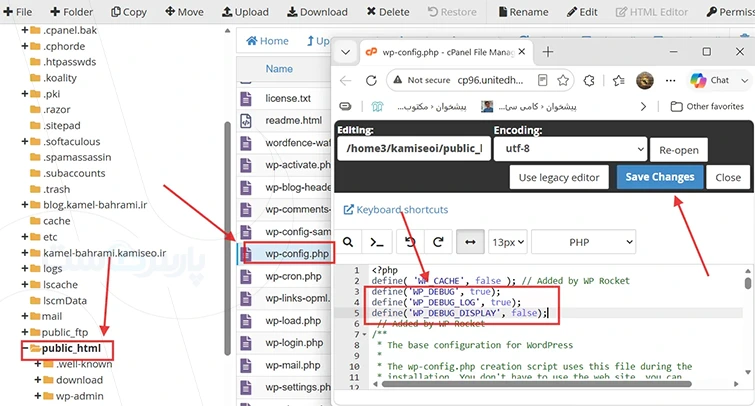Expand the .softaculous folder node
755x406 pixels.
point(25,142)
